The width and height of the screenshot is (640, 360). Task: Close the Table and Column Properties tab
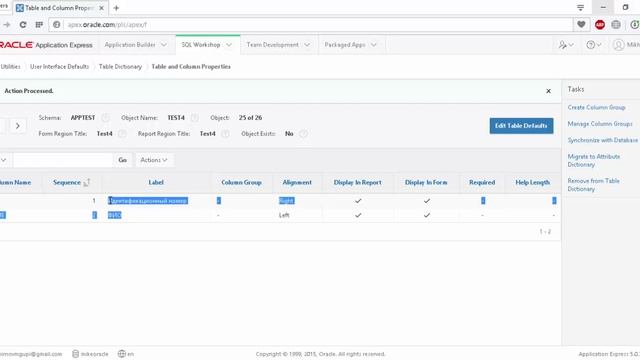tap(102, 8)
